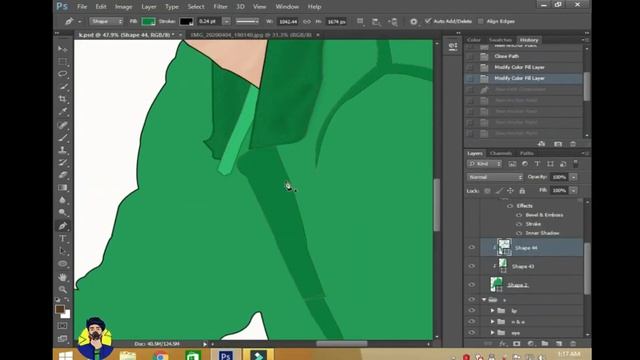This screenshot has width=640, height=360.
Task: Select the Pen tool in toolbox
Action: (62, 226)
